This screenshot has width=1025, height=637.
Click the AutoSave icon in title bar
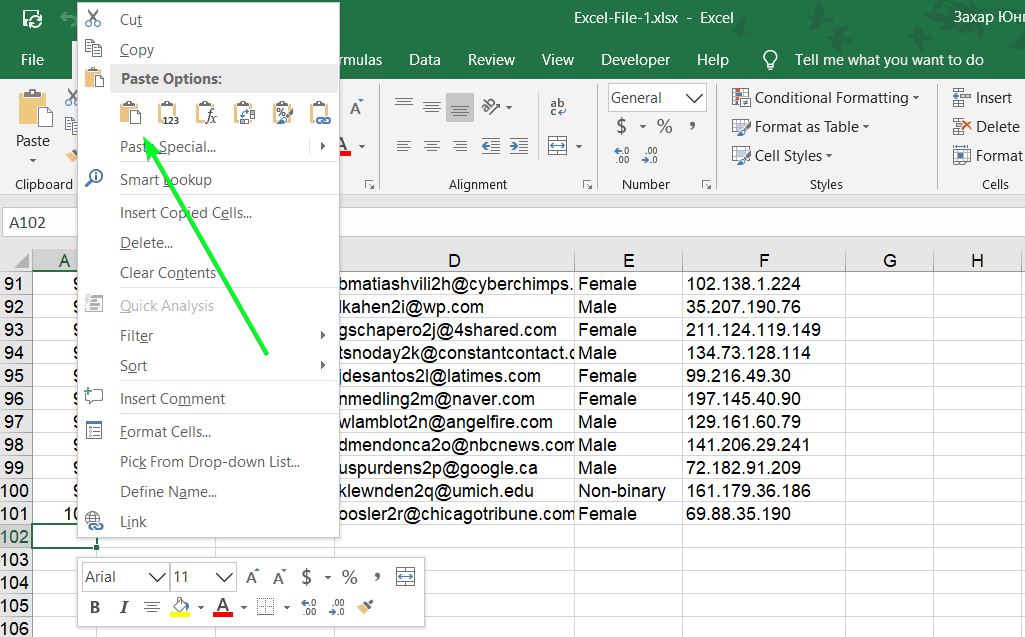(x=33, y=19)
